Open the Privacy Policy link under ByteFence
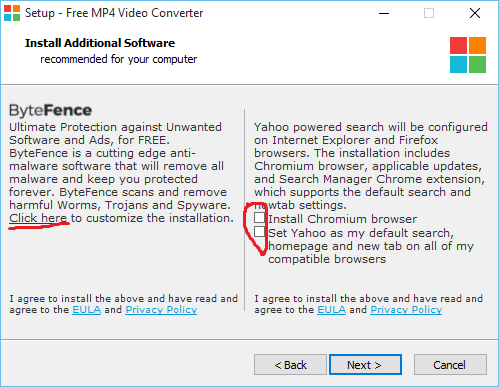 point(161,310)
